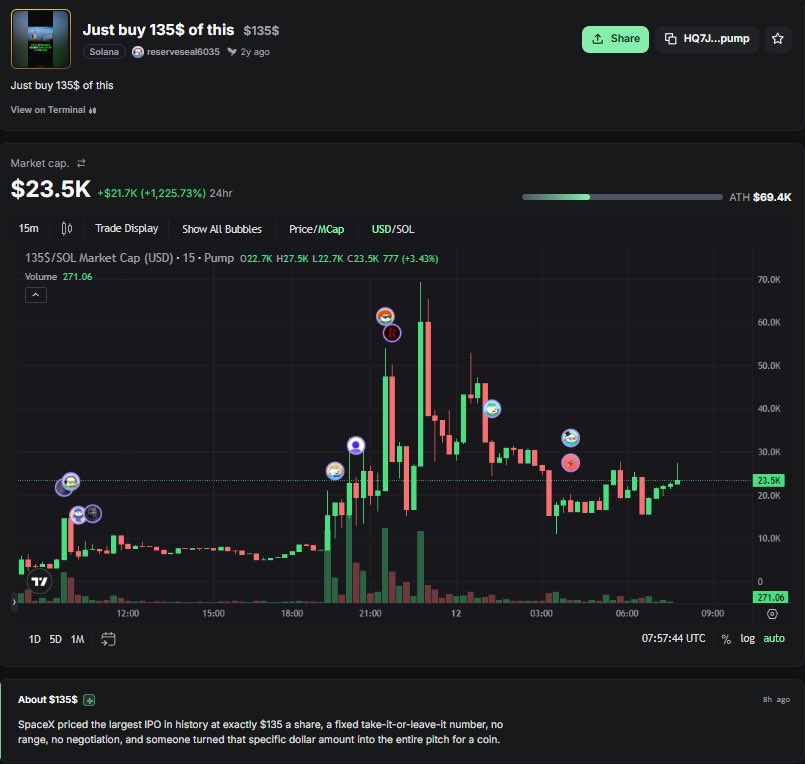Toggle auto scale mode

(x=774, y=638)
